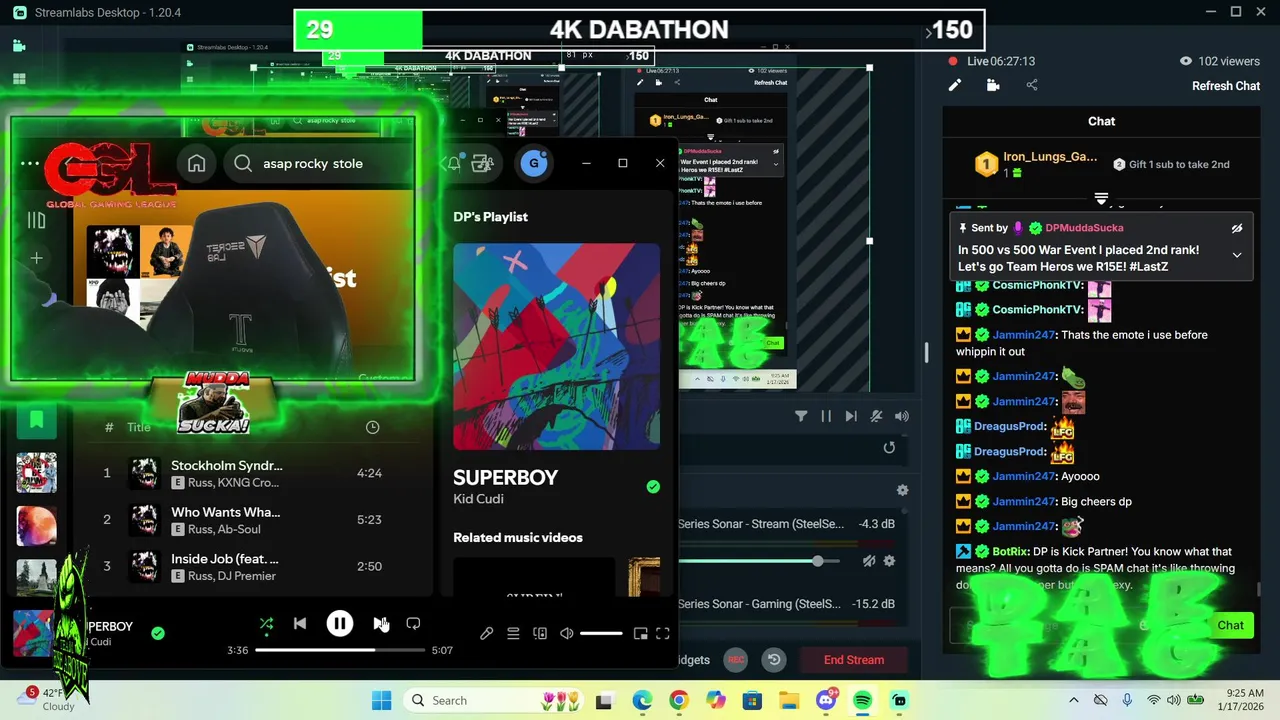
Task: Mute Sonar Stream audio source
Action: 869,561
